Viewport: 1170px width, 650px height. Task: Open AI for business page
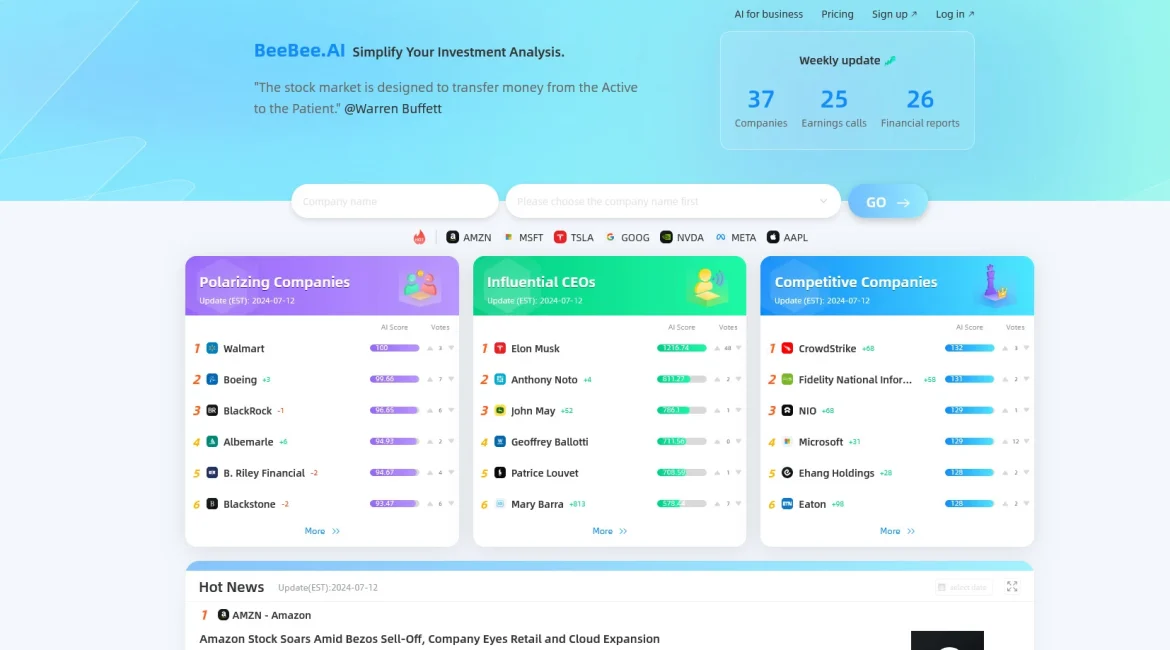[x=769, y=14]
